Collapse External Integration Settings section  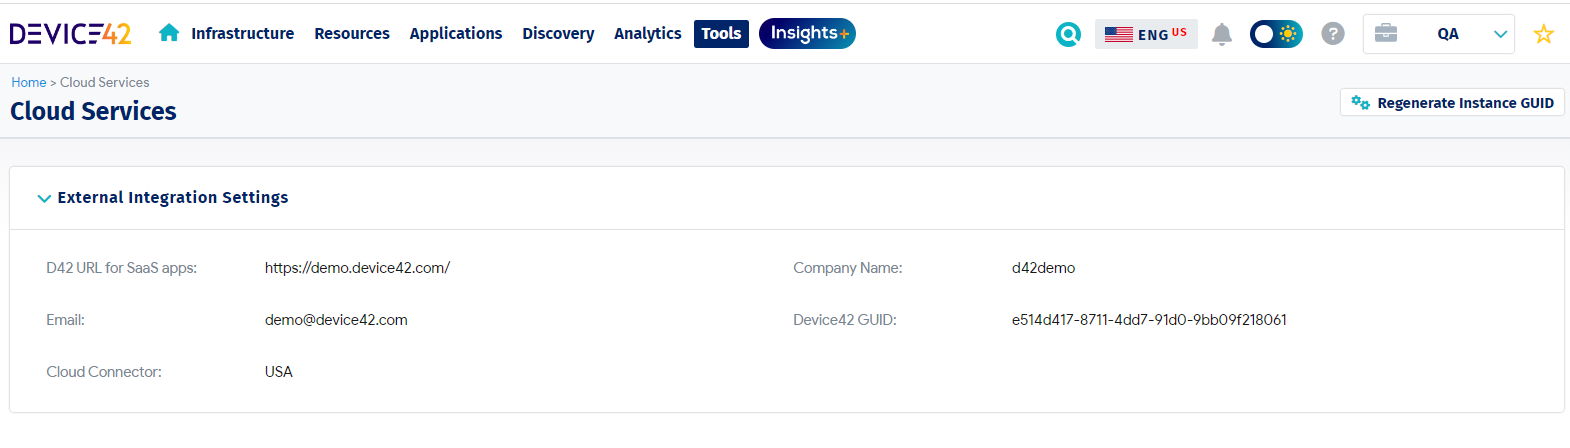[x=44, y=198]
